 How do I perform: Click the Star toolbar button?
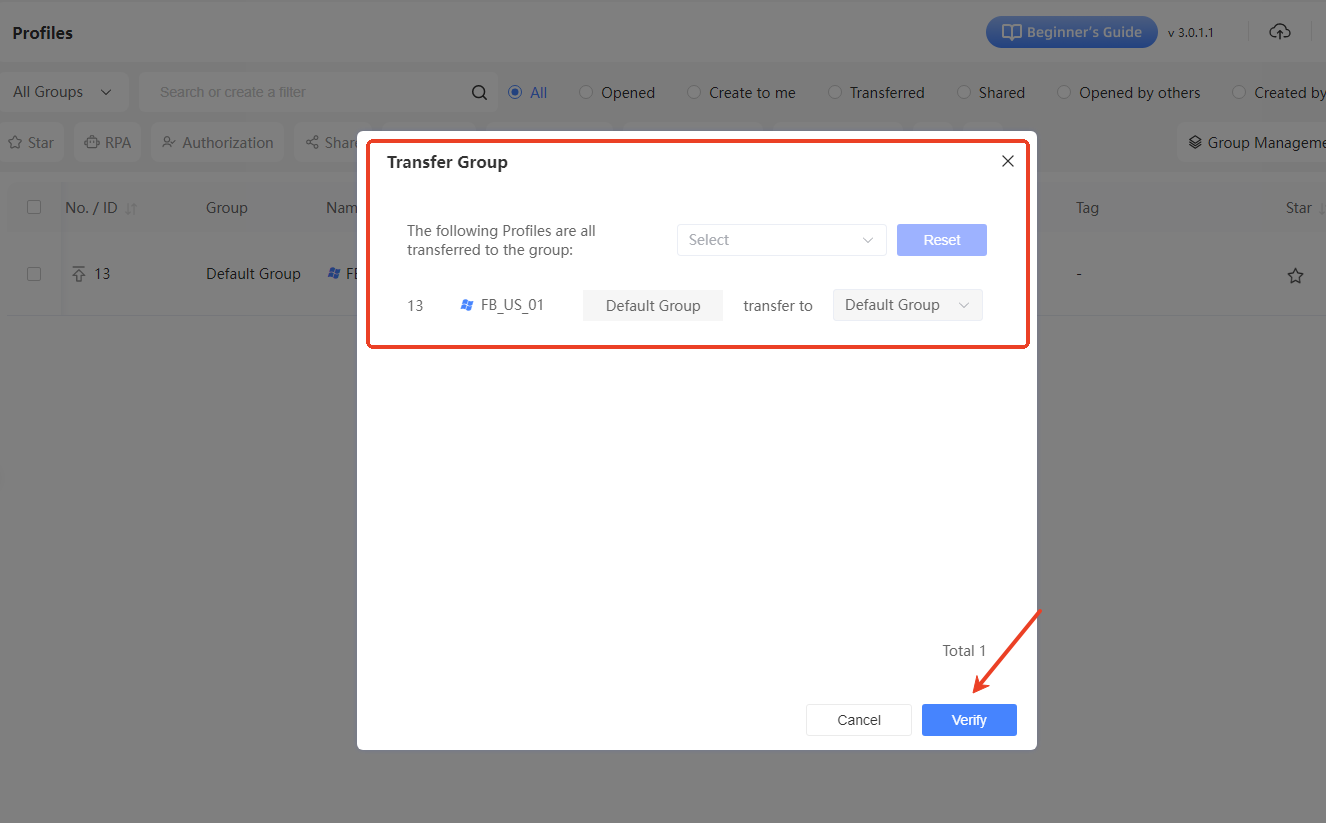pos(31,143)
